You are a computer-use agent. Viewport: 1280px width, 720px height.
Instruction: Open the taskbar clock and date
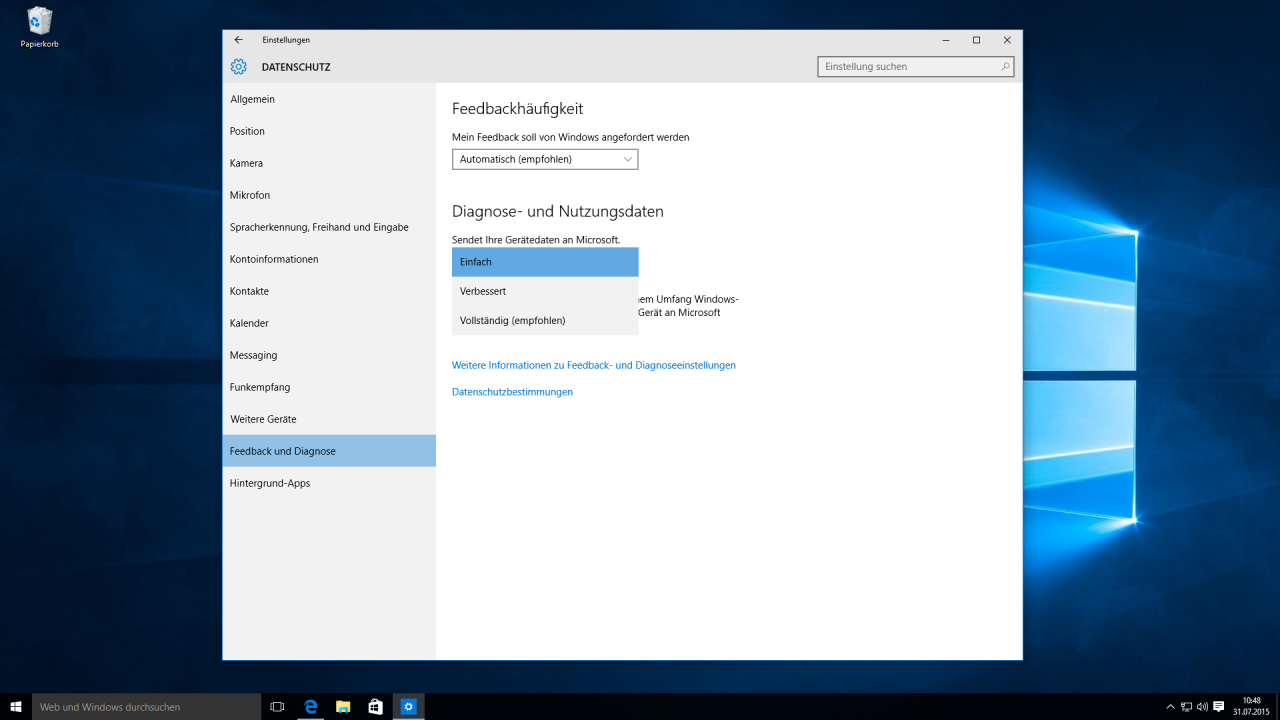pos(1251,707)
